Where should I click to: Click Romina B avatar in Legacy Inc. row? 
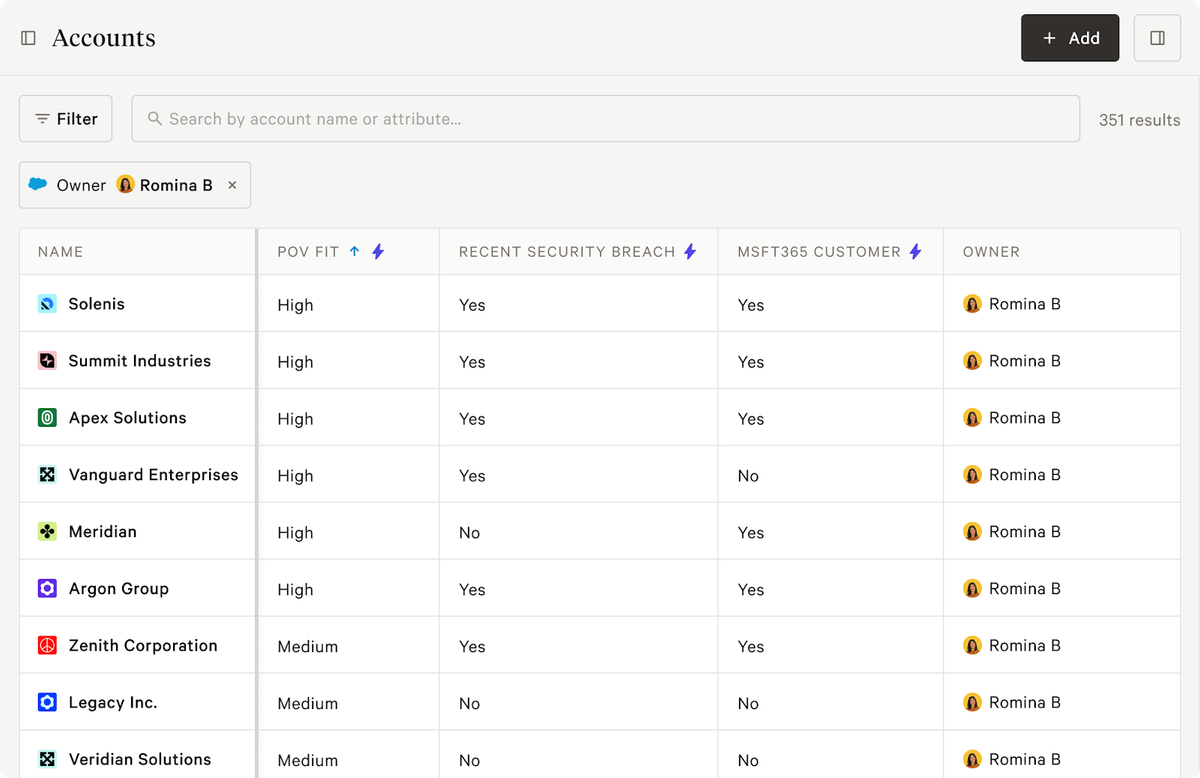(x=972, y=703)
